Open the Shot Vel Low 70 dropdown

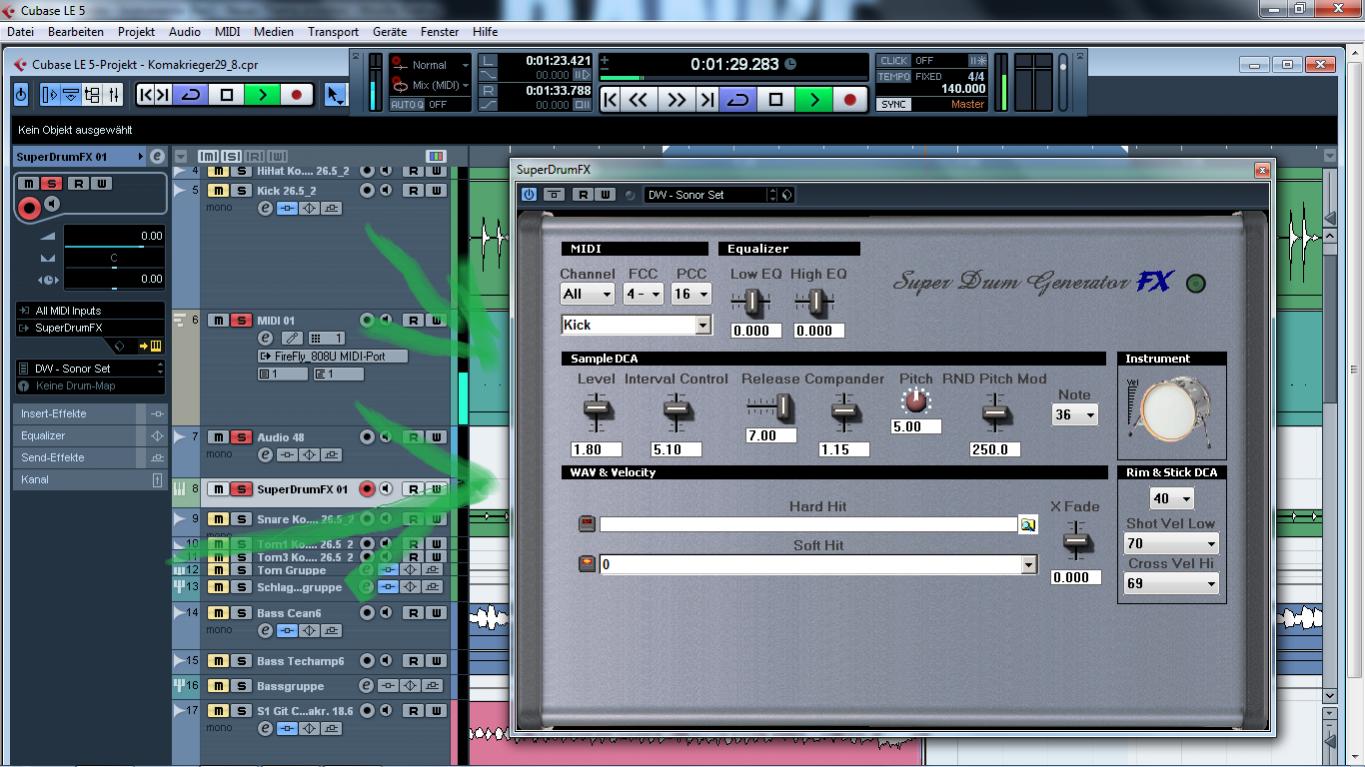pos(1172,544)
